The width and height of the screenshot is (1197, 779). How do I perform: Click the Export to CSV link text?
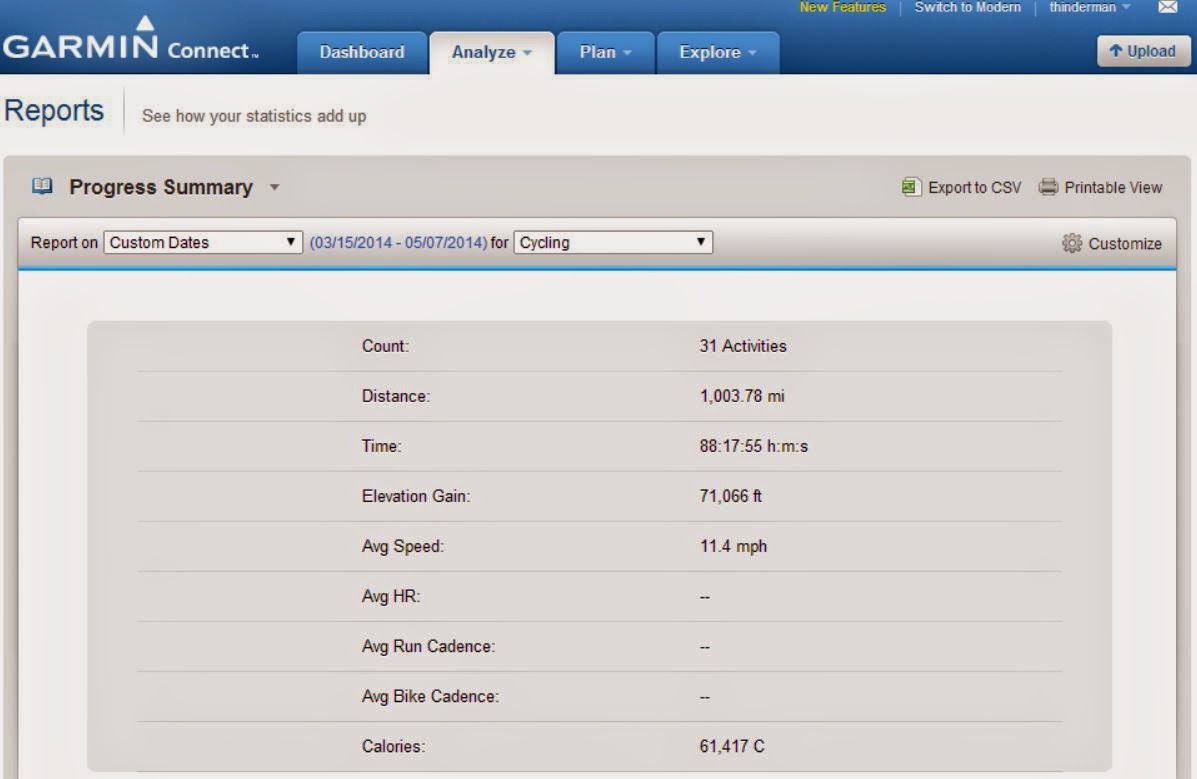(x=974, y=187)
